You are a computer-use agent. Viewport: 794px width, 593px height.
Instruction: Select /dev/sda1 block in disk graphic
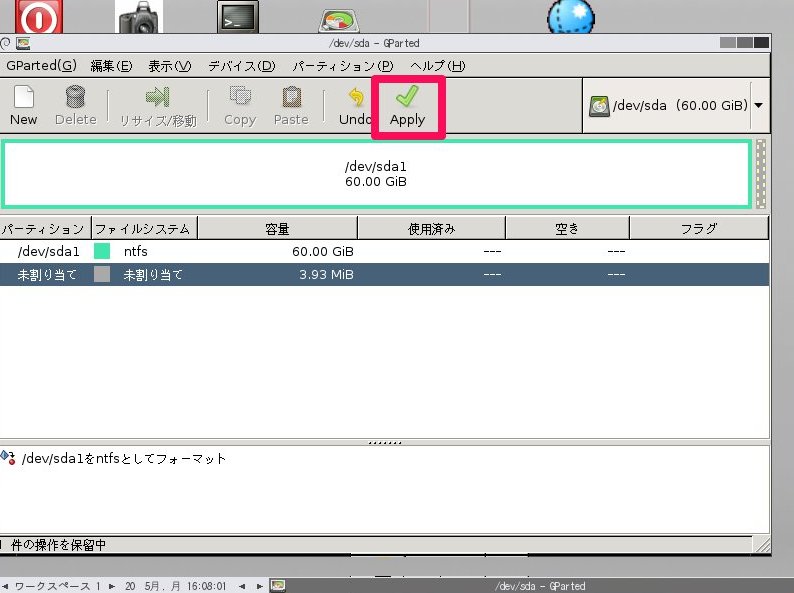(376, 174)
